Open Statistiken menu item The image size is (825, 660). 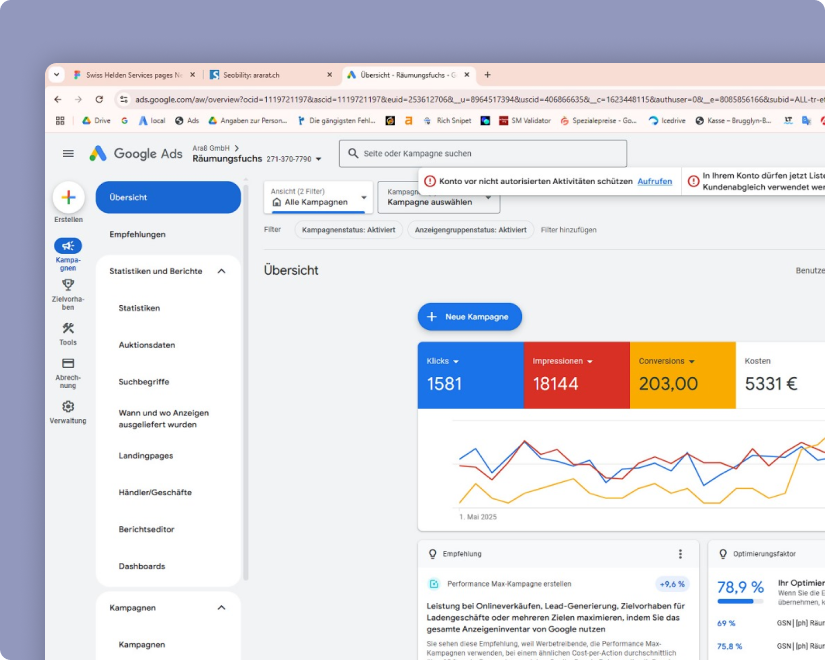(x=139, y=308)
